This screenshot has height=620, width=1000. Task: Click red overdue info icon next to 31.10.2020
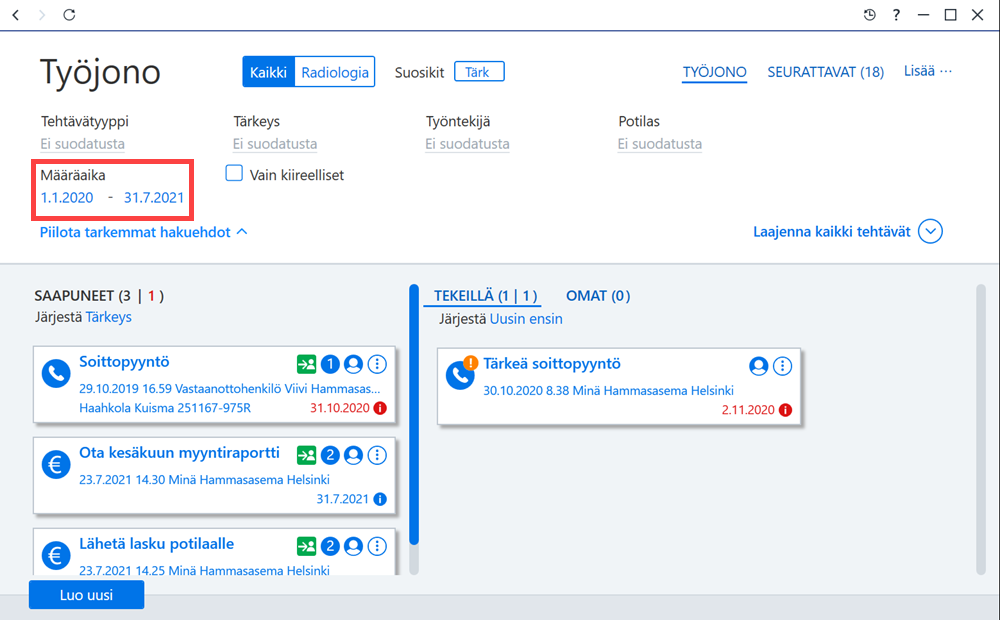click(380, 408)
